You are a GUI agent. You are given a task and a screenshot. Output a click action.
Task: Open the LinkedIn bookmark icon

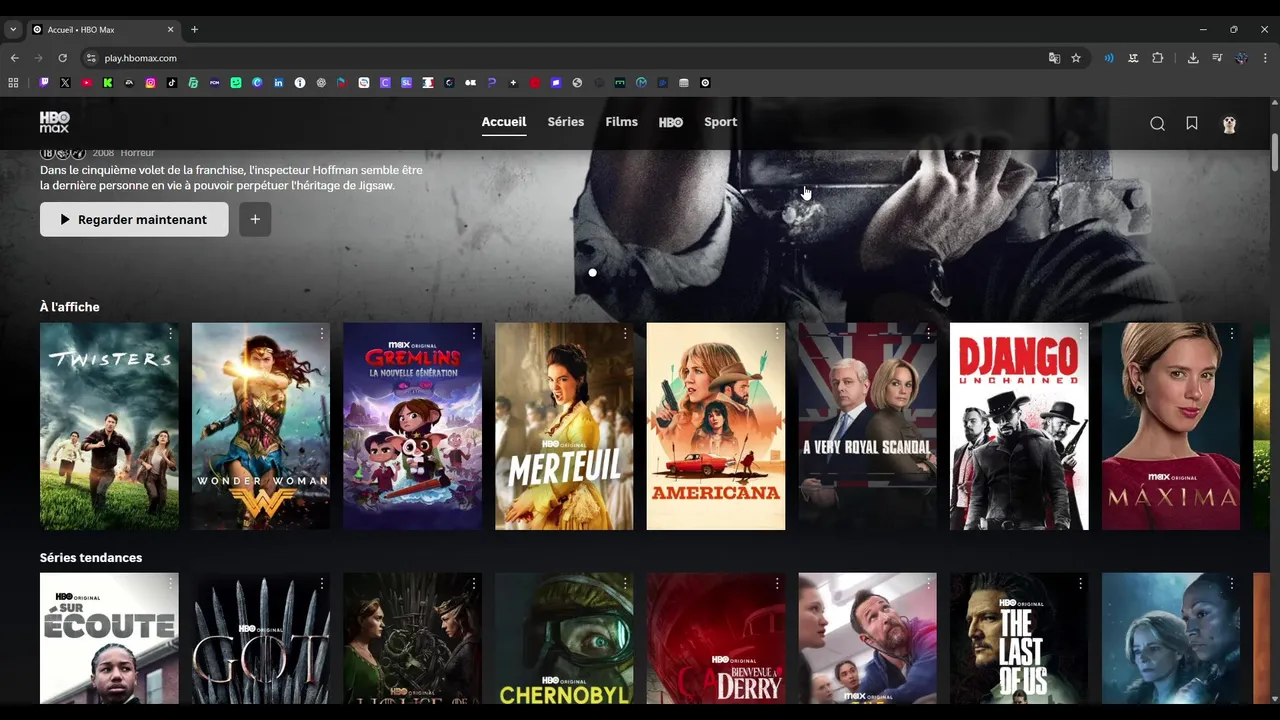[x=278, y=83]
